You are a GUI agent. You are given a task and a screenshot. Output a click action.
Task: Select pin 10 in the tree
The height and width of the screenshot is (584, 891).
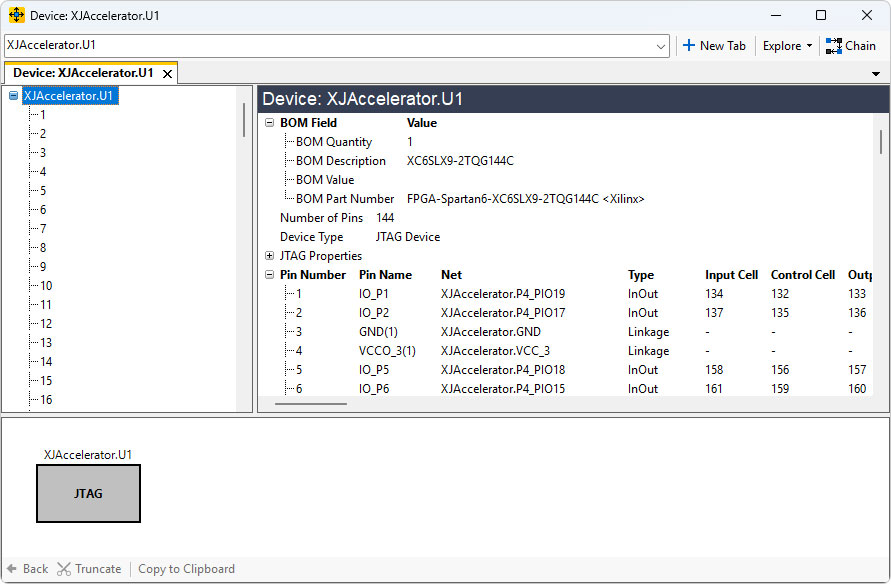tap(46, 286)
